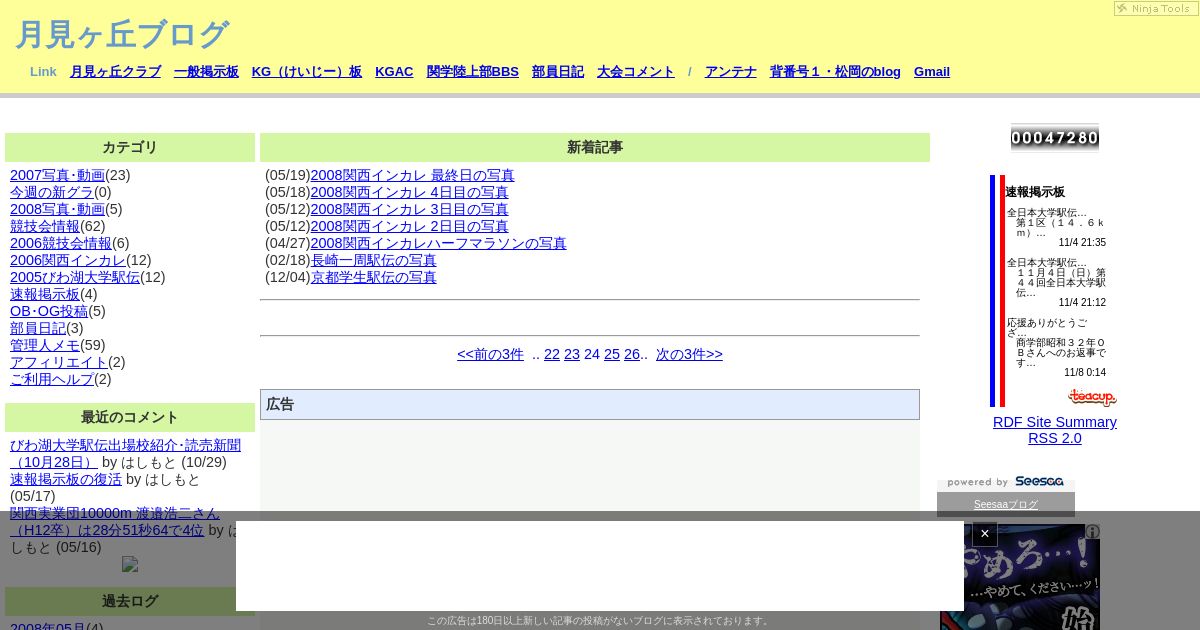Go to next 3 items 次の3件>>
Viewport: 1200px width, 630px height.
[689, 354]
